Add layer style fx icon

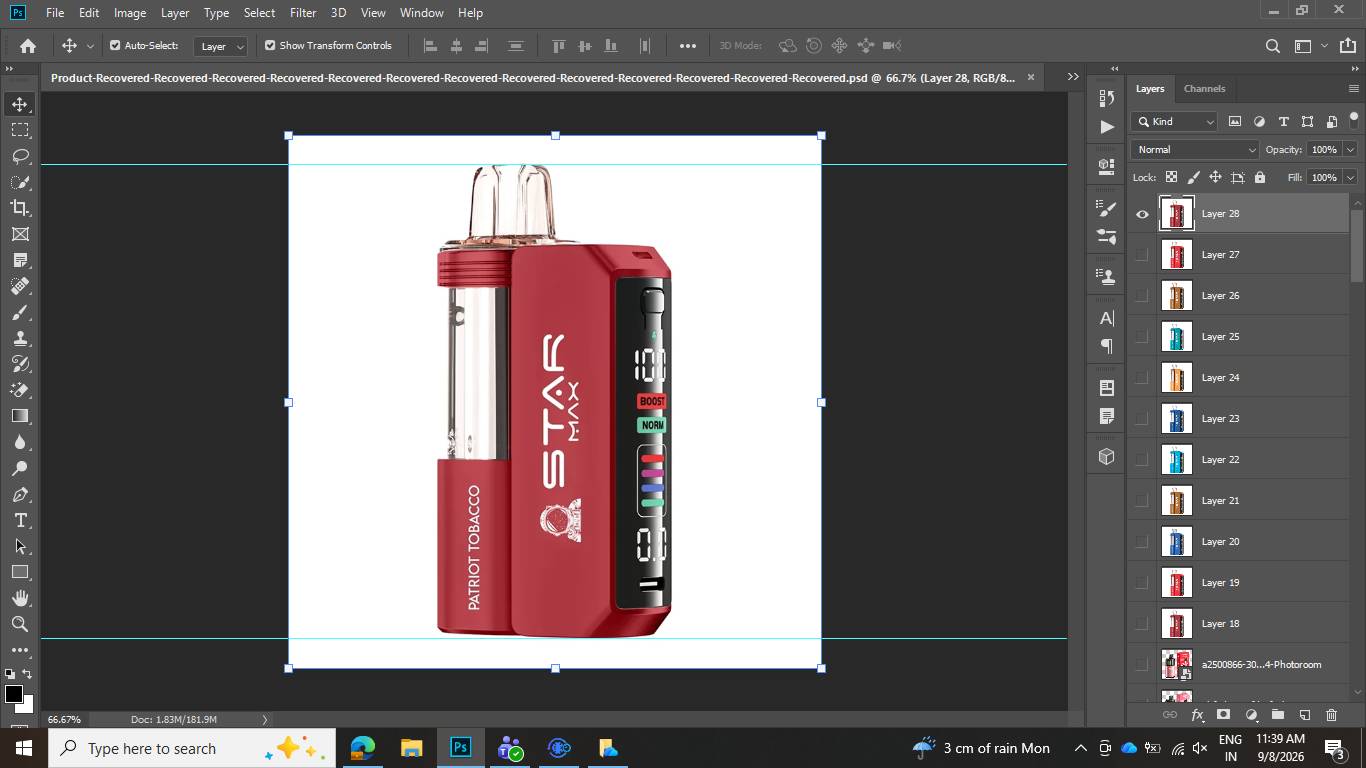pos(1197,715)
